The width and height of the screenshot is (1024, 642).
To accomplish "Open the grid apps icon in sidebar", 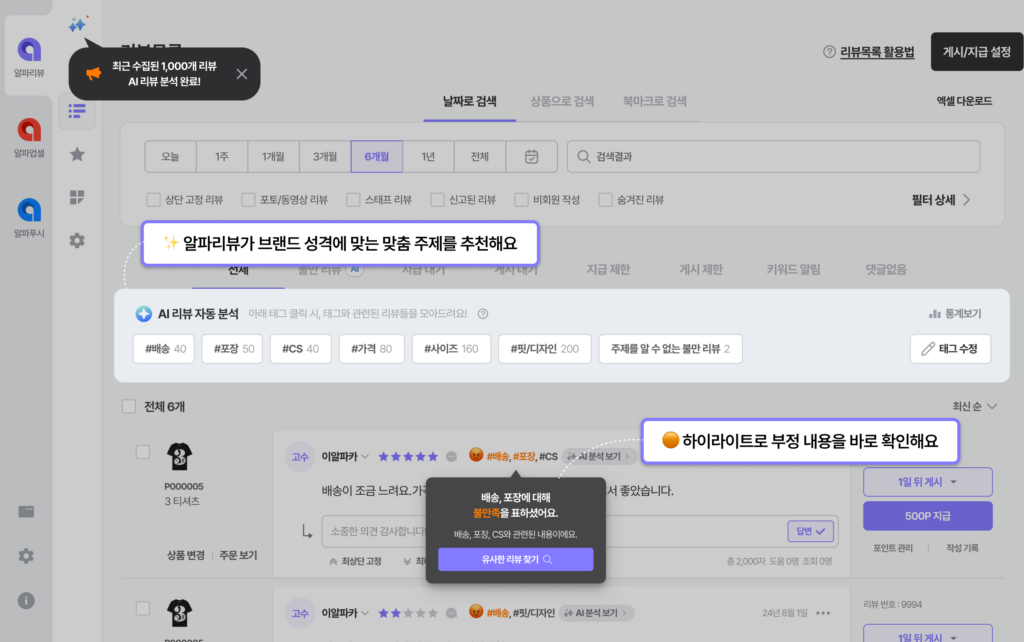I will pyautogui.click(x=76, y=197).
